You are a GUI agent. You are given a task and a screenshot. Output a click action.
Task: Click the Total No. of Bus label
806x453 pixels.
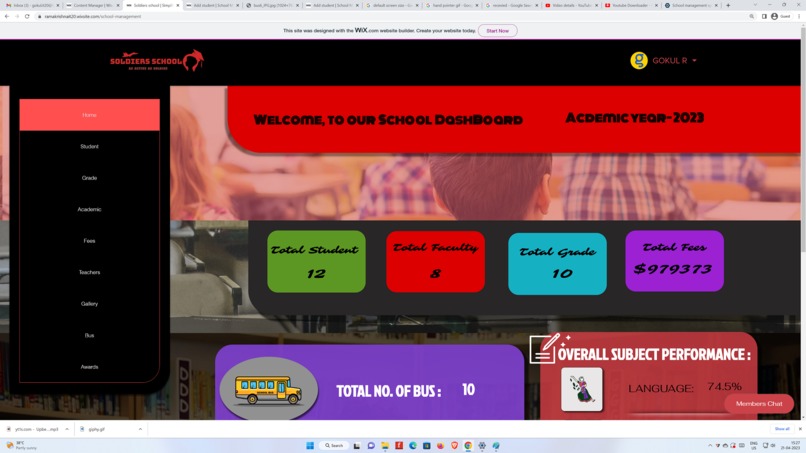pos(389,391)
